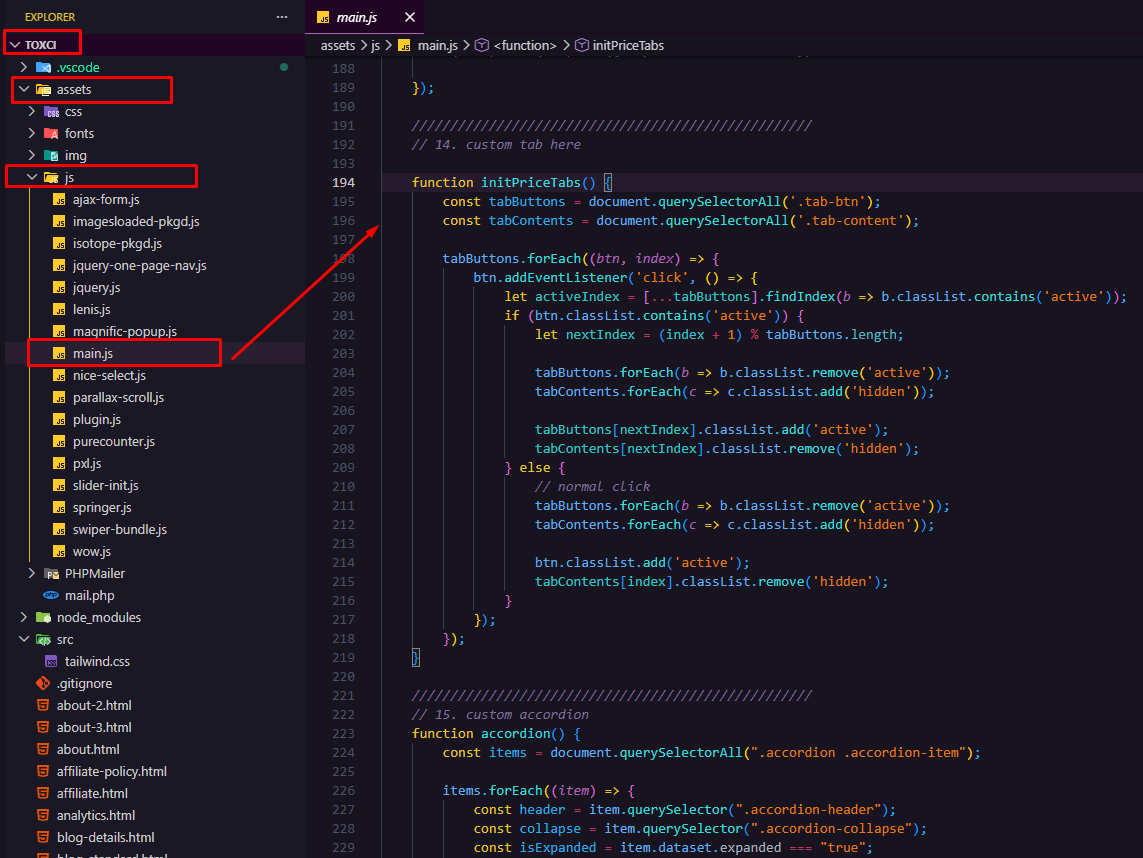Click the mail.php file icon
Screen dimensions: 1143x858
coord(51,596)
